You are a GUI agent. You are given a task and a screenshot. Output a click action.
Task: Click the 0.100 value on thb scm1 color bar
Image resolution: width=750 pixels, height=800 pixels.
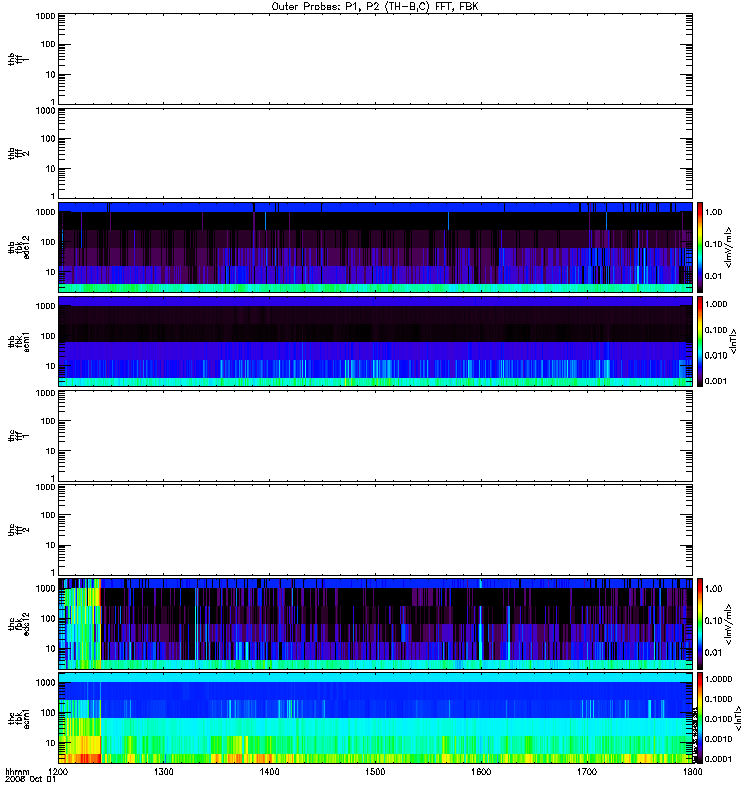pyautogui.click(x=716, y=330)
